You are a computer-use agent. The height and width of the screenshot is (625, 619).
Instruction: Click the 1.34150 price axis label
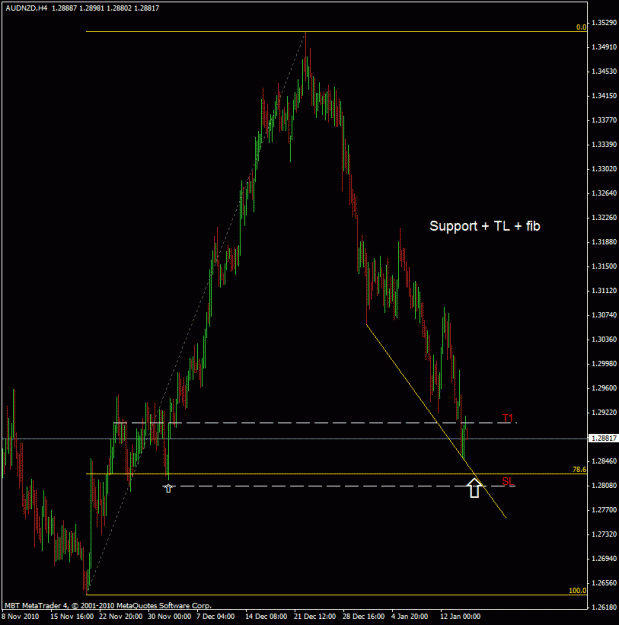(x=604, y=96)
